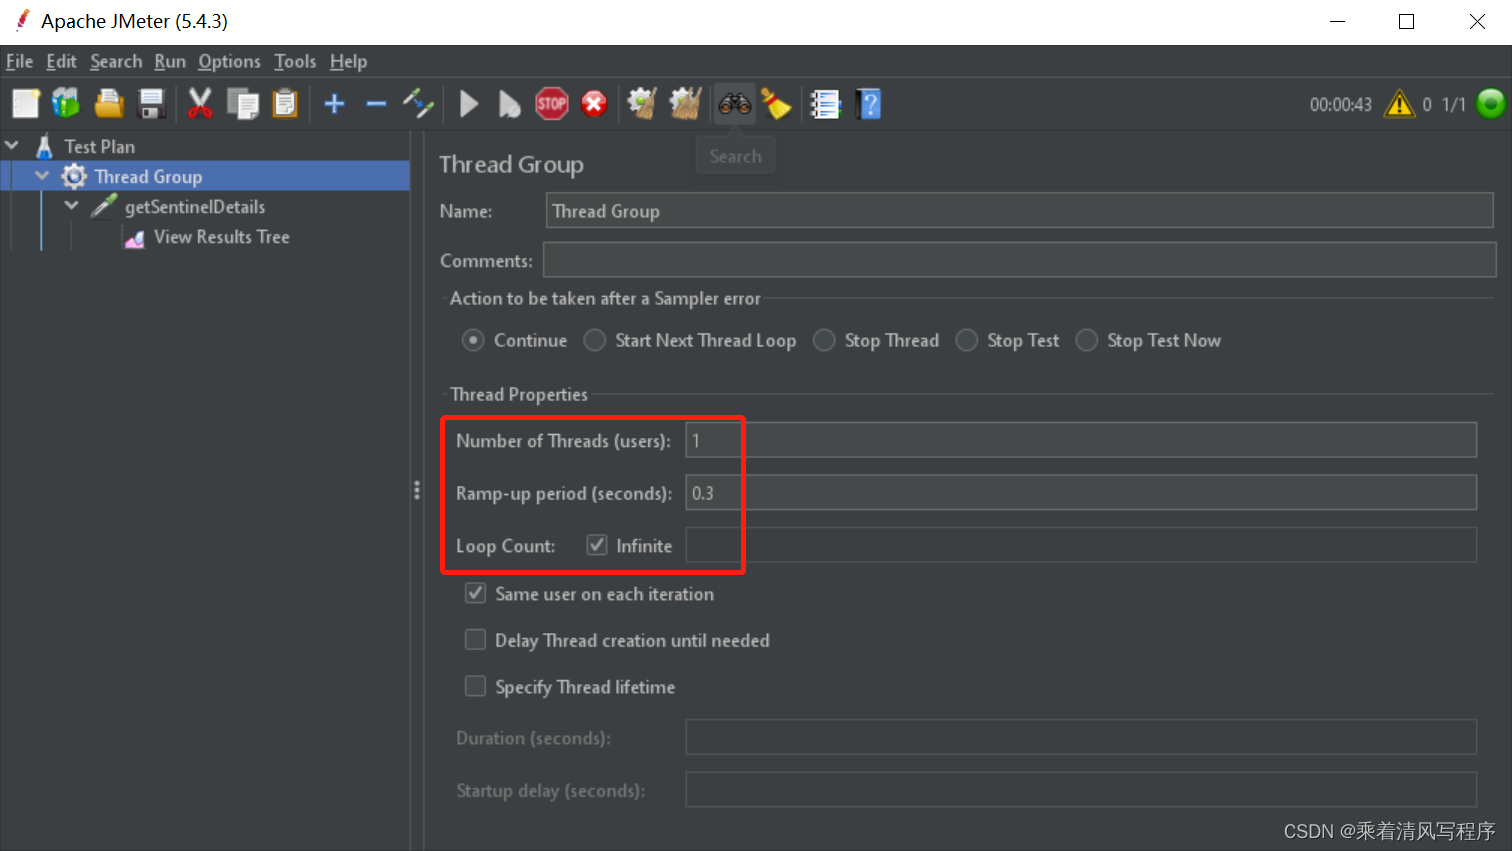Click the green running status indicator
1512x851 pixels.
pyautogui.click(x=1490, y=104)
